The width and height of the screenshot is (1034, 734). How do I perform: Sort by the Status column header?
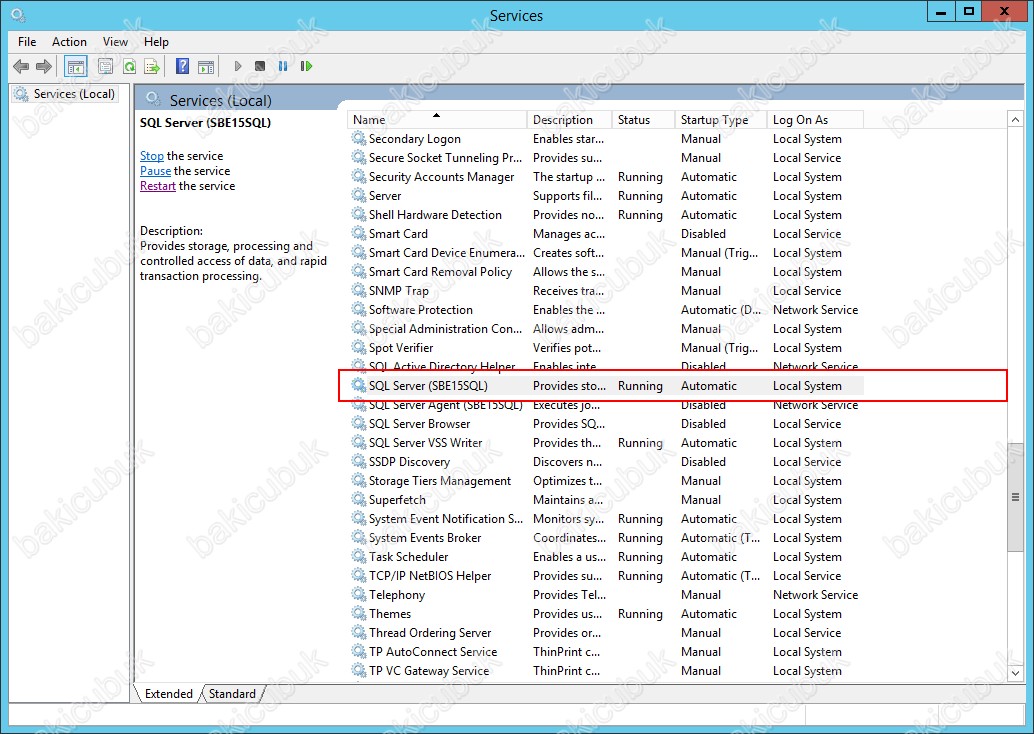pos(643,119)
